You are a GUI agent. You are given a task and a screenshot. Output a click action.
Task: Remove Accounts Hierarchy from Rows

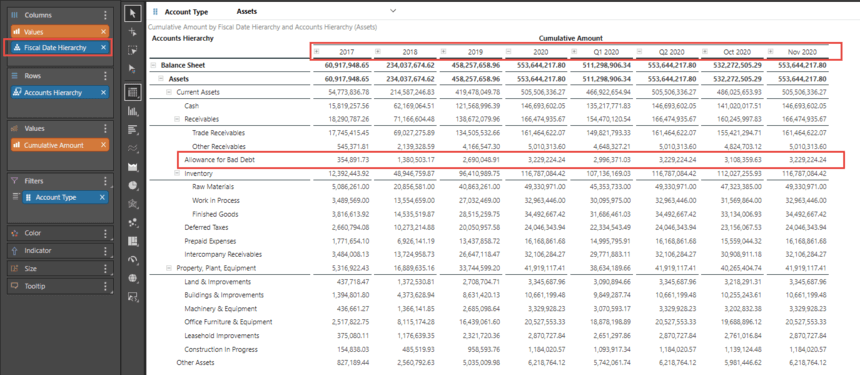(x=104, y=93)
